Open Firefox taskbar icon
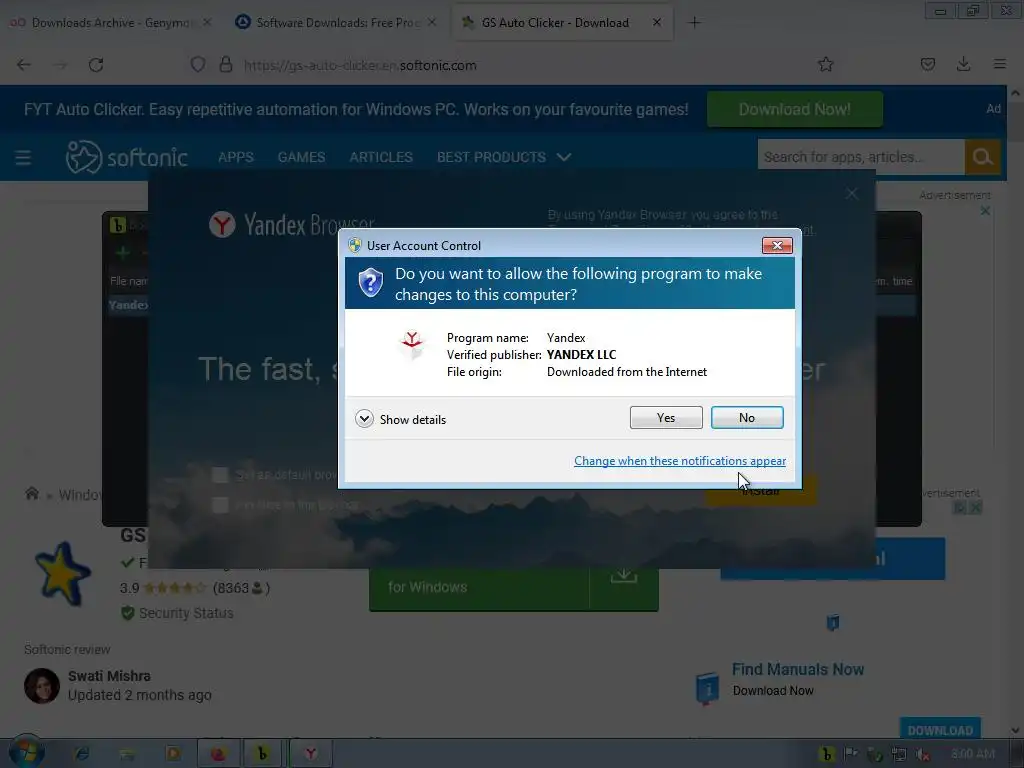 217,754
